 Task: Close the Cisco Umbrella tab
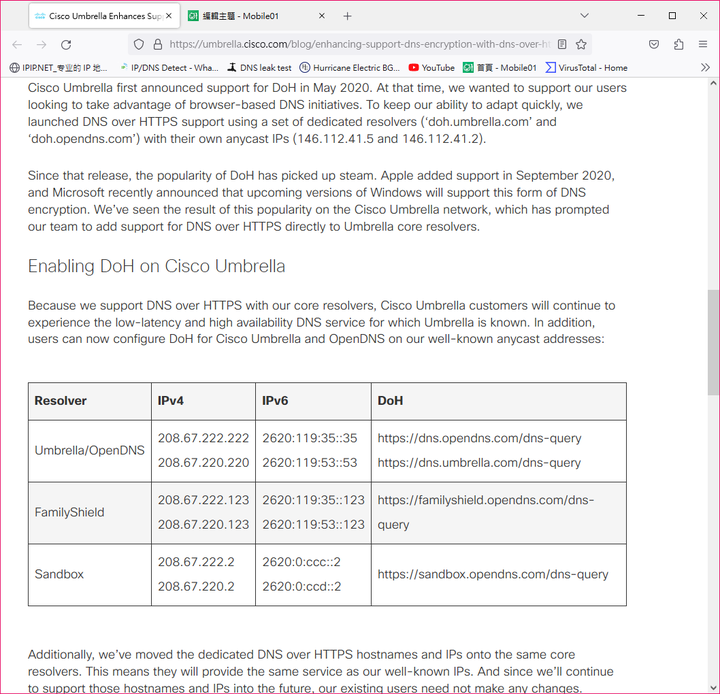click(x=169, y=16)
